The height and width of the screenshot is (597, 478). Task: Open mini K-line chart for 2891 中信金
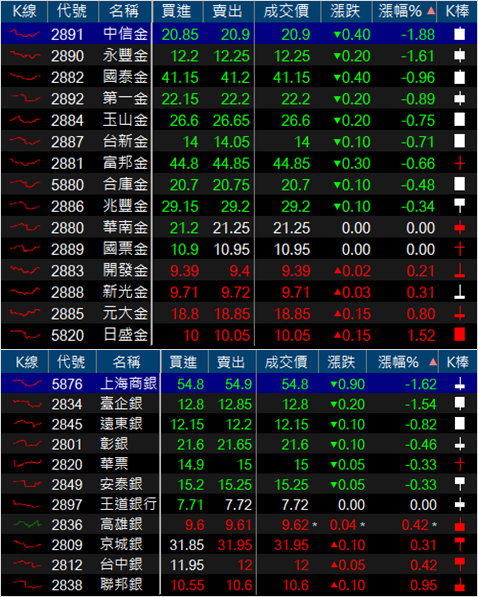click(x=25, y=34)
